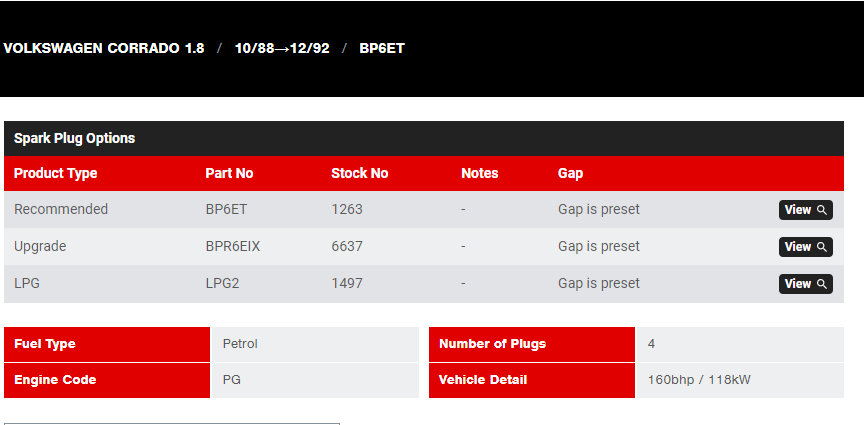Image resolution: width=864 pixels, height=425 pixels.
Task: Select the Recommended product type cell
Action: 61,209
